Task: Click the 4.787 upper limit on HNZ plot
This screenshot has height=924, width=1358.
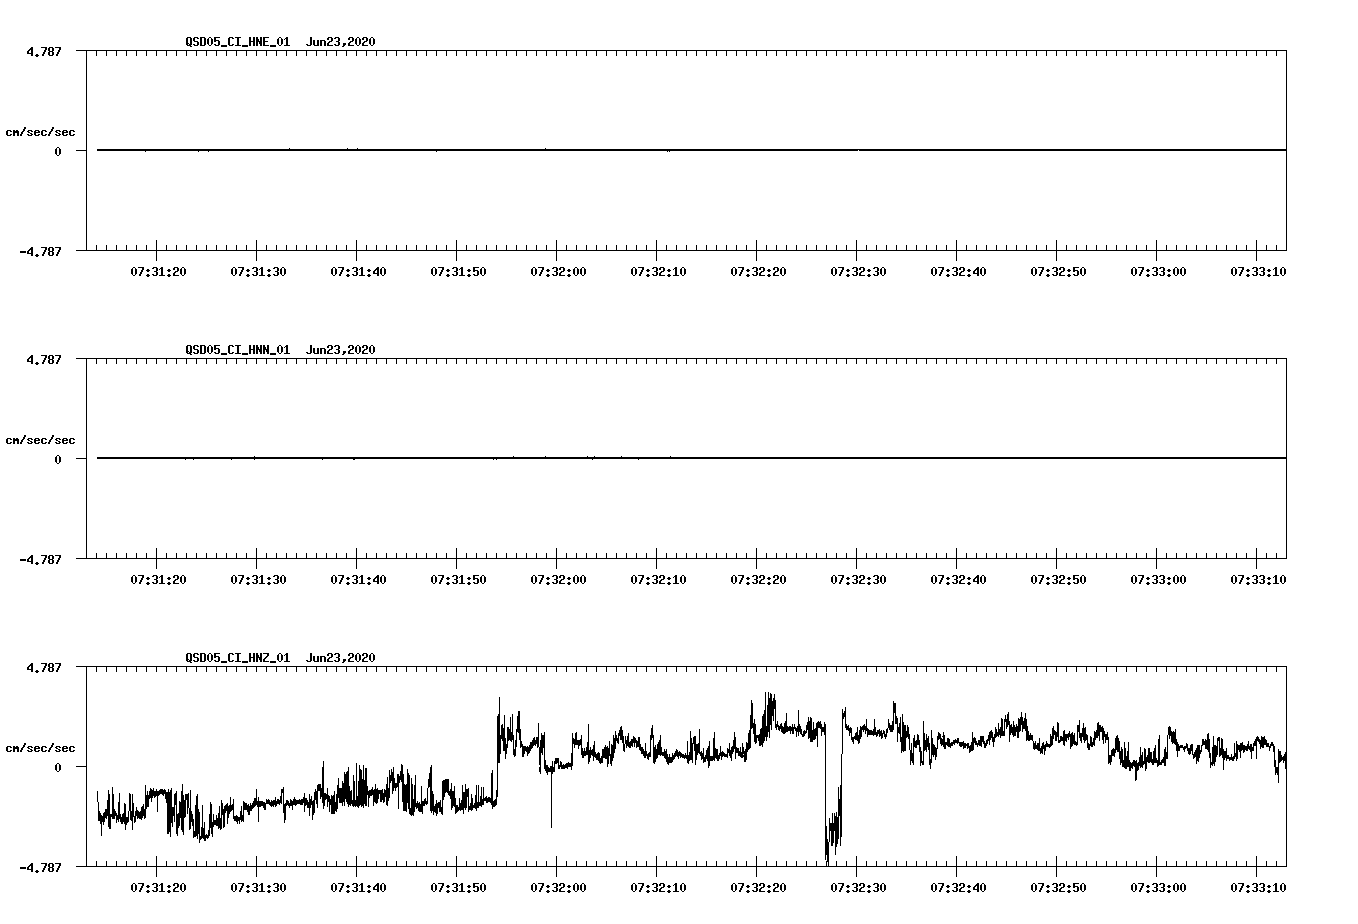Action: pos(44,667)
